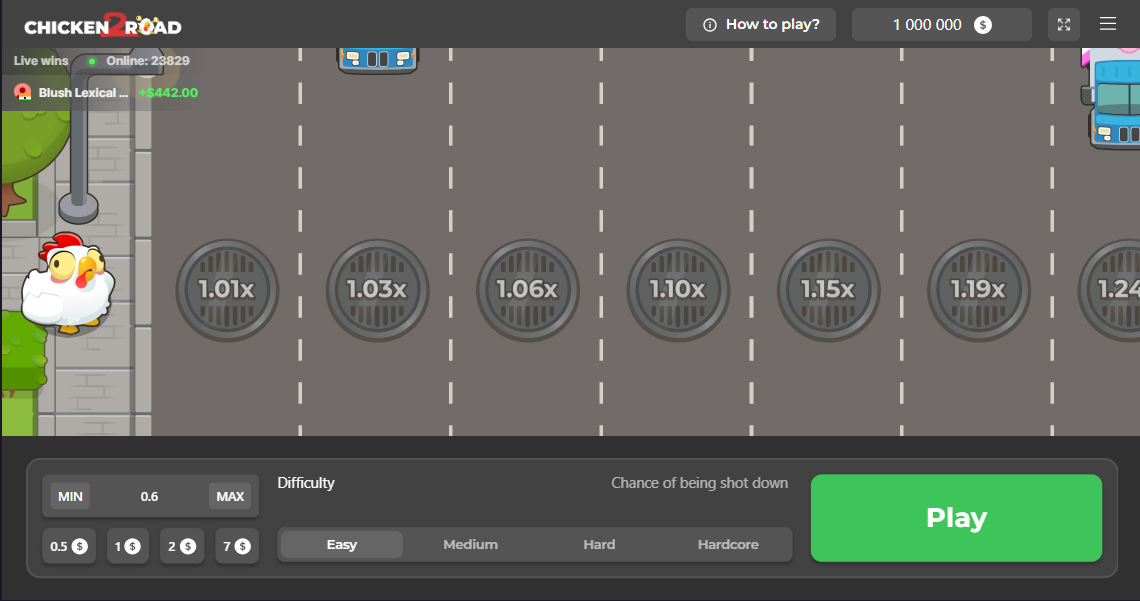Set difficulty to Hardcore

tap(728, 545)
